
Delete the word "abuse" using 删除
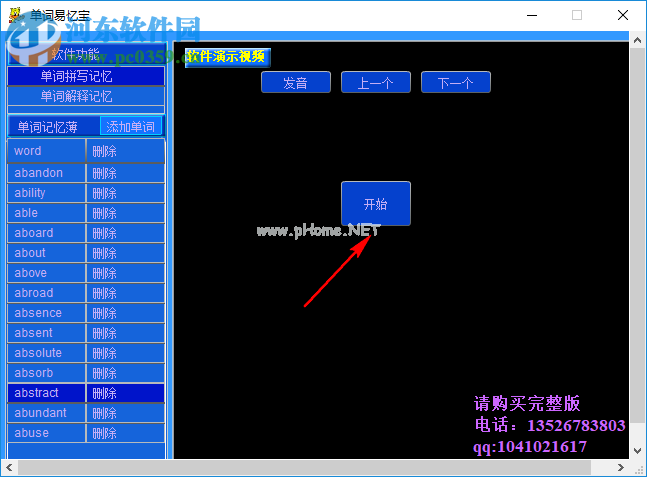coord(124,433)
